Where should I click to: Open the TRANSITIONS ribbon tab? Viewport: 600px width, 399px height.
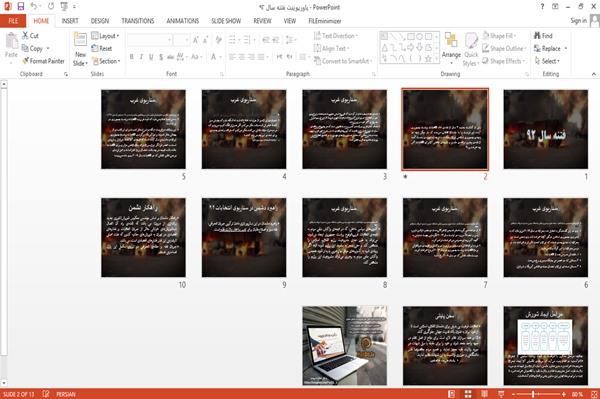138,21
